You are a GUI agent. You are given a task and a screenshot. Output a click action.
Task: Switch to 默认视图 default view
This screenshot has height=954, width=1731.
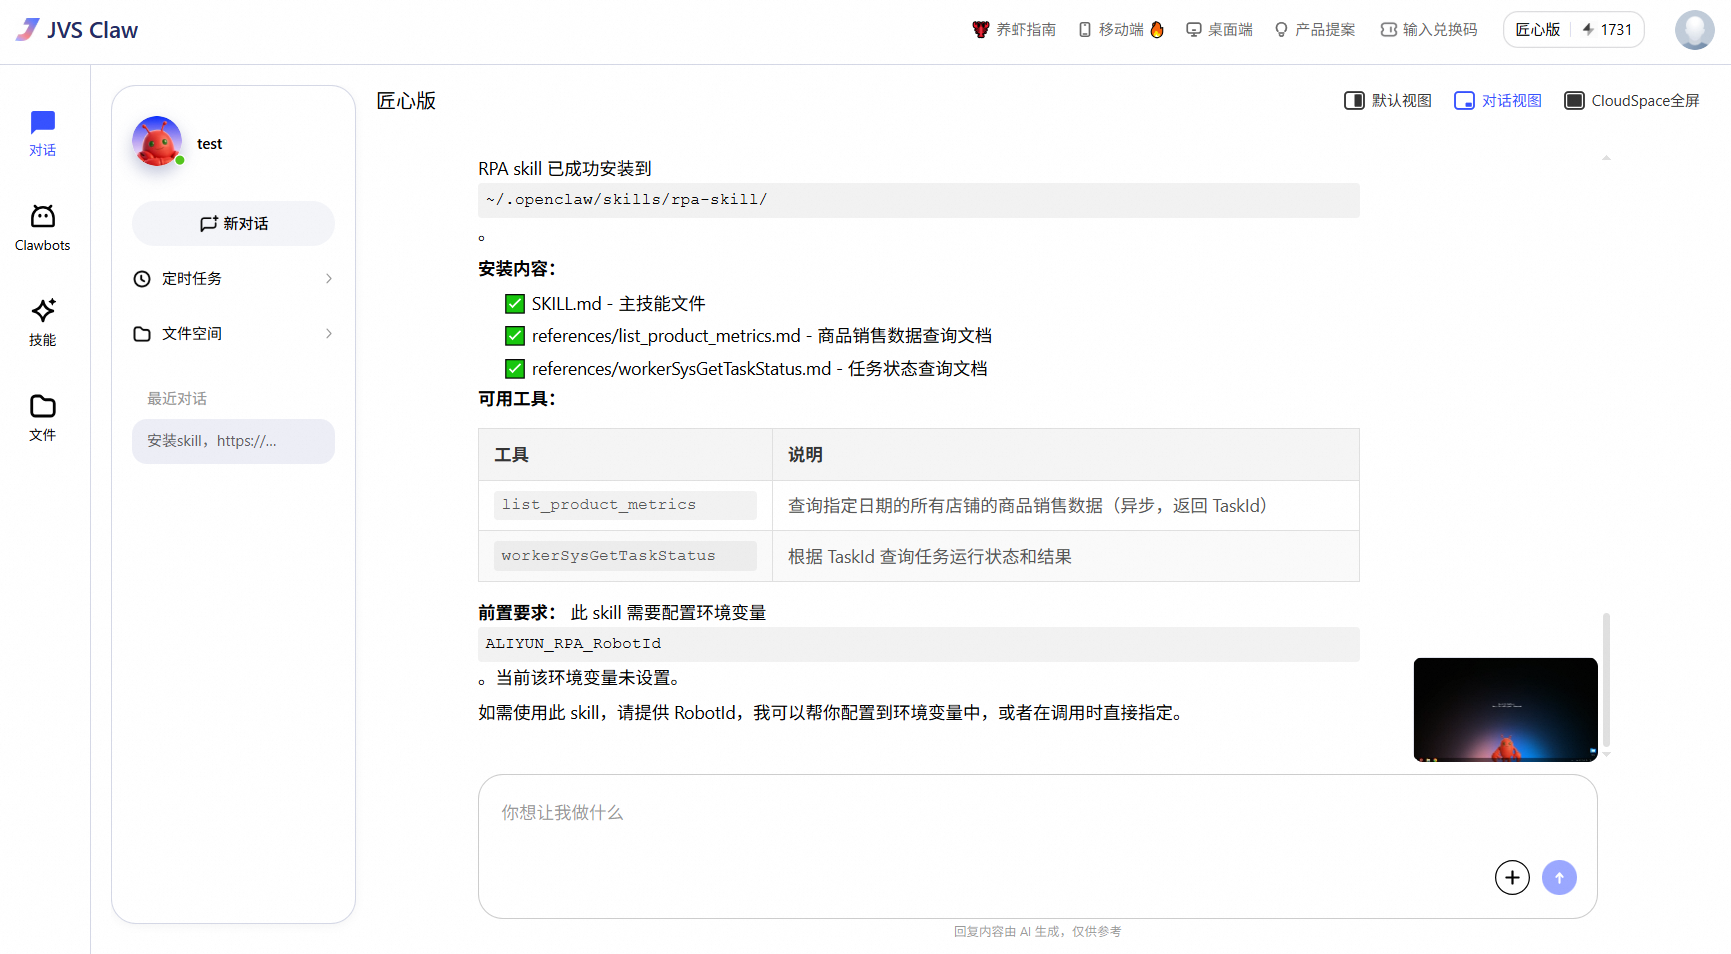coord(1388,101)
